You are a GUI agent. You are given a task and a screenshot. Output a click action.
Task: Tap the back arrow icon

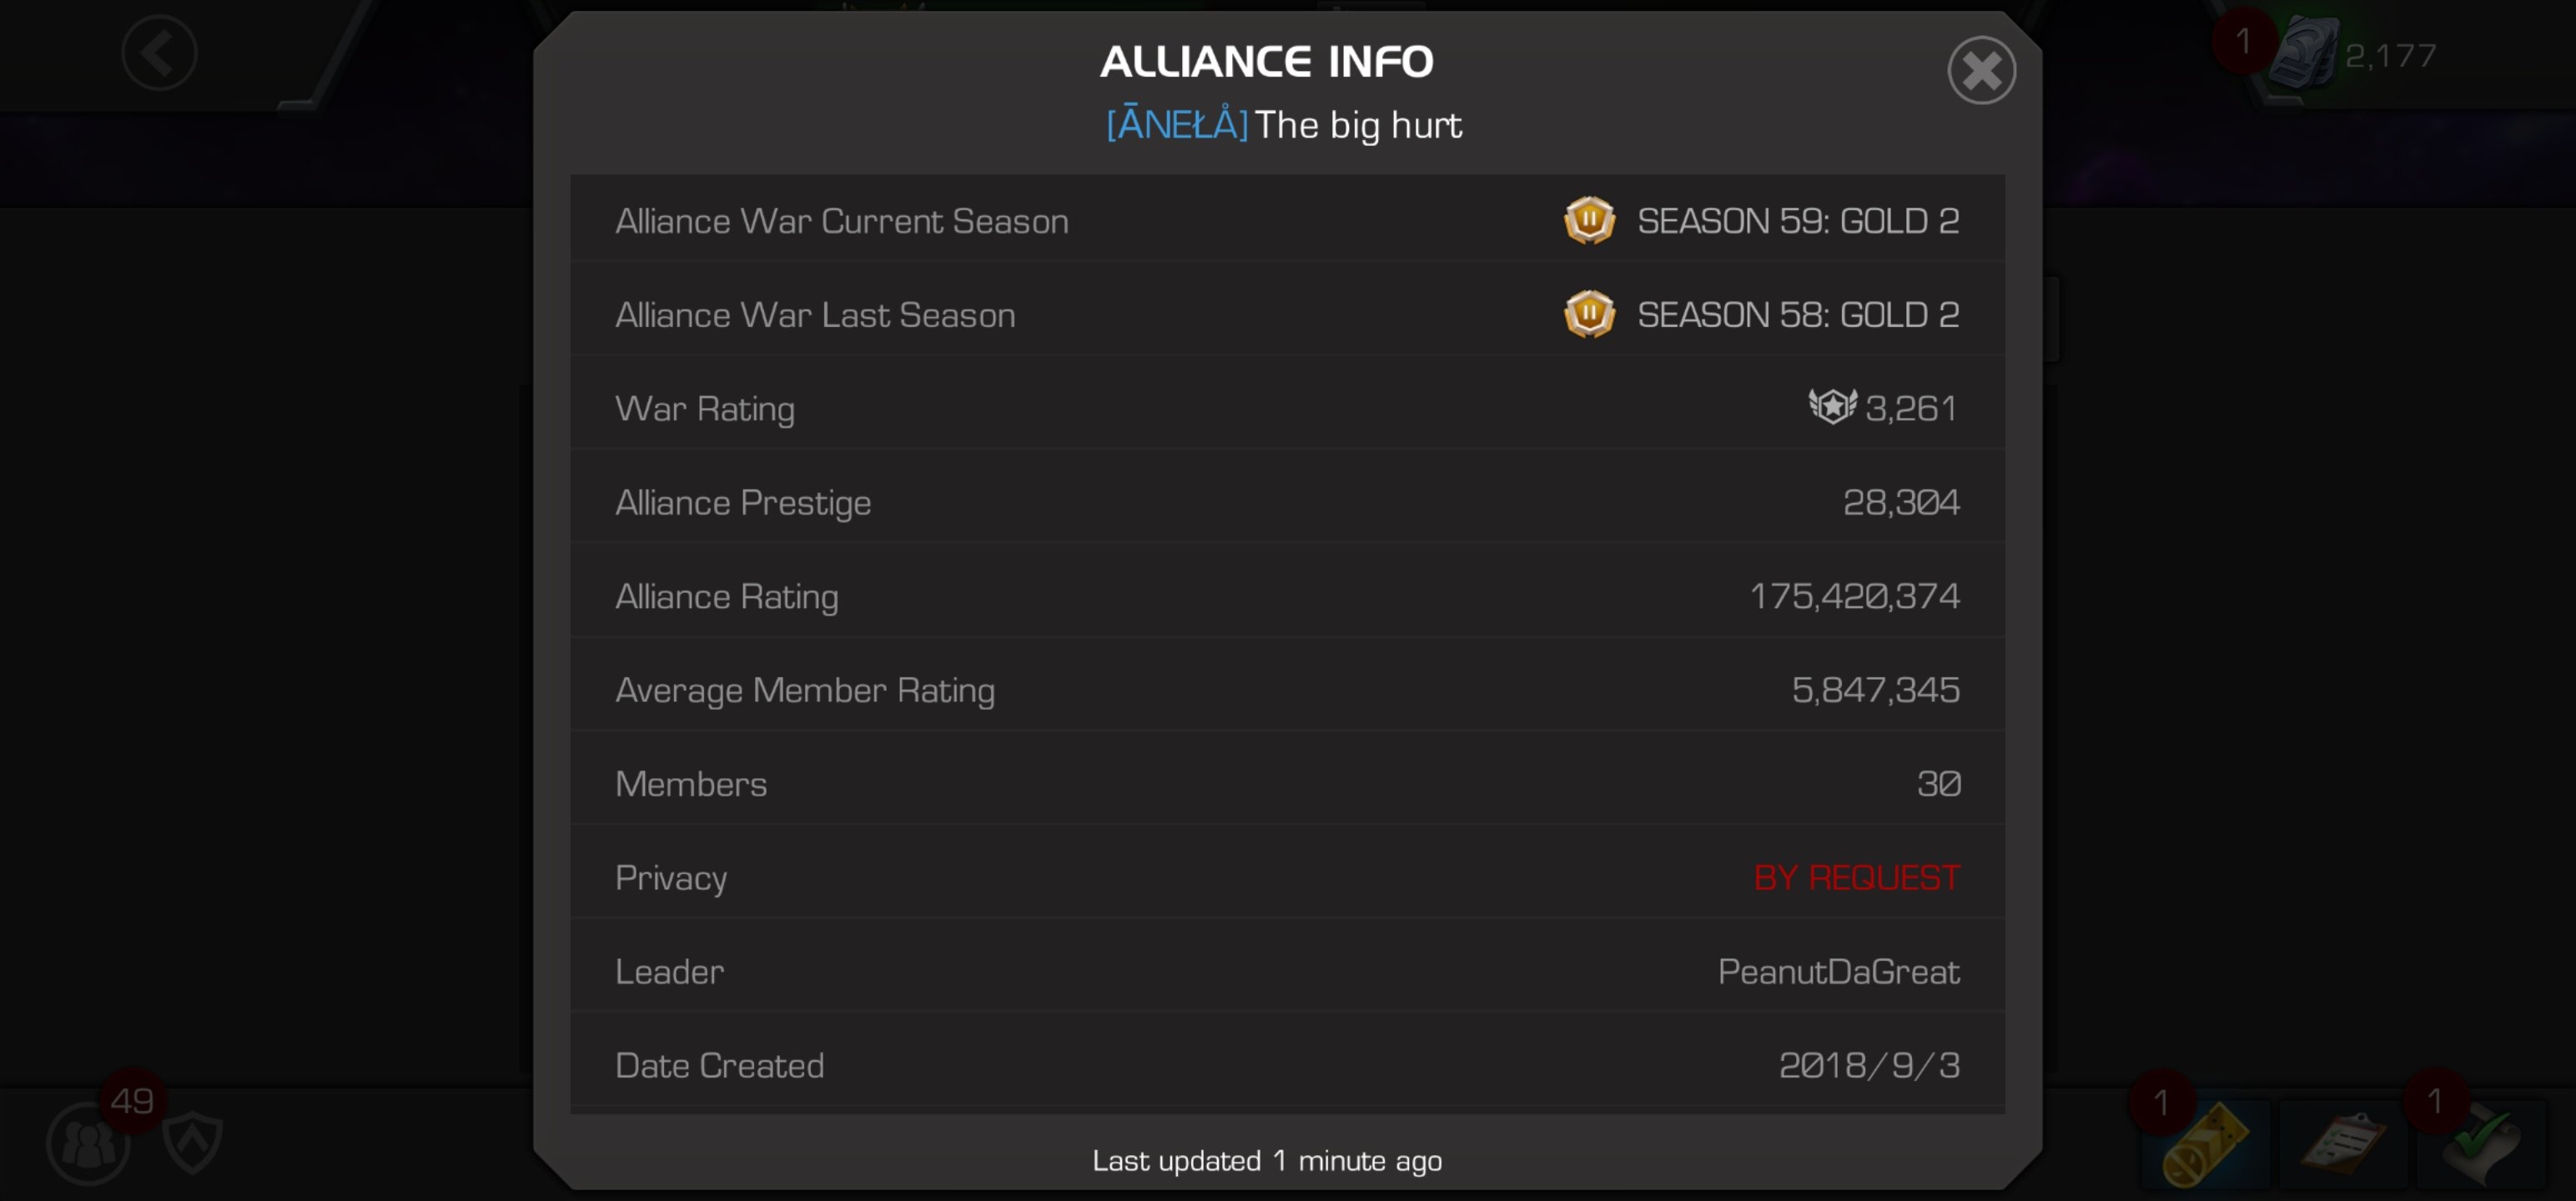click(159, 53)
